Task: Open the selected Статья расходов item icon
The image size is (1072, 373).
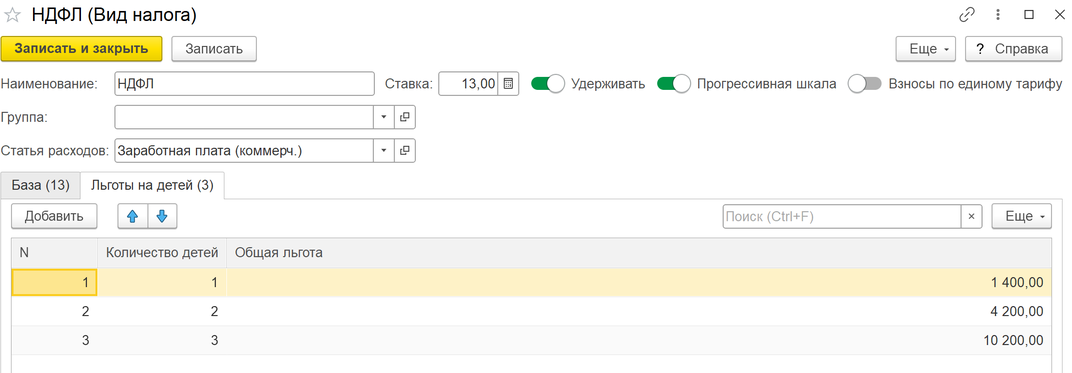Action: (404, 150)
